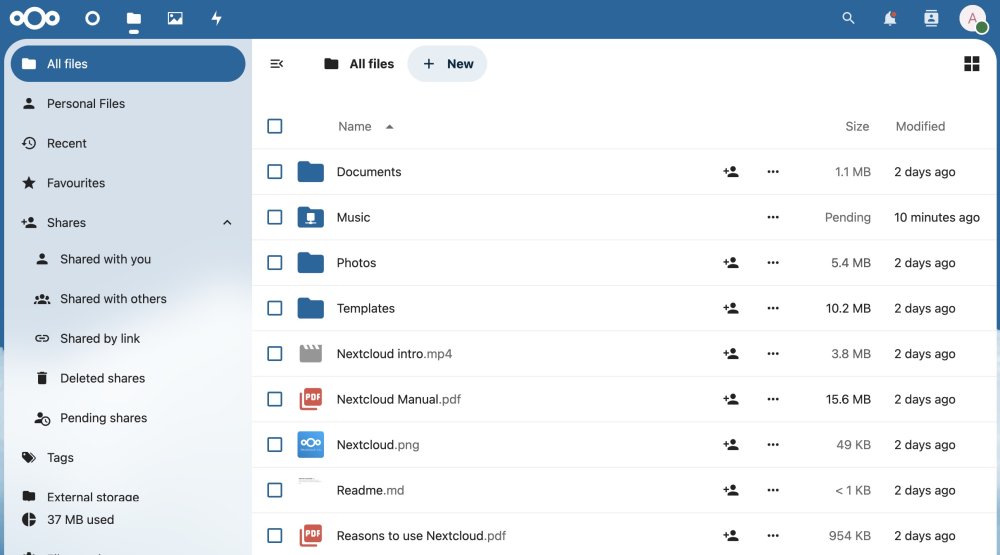This screenshot has width=1000, height=555.
Task: Click the Documents folder icon
Action: pyautogui.click(x=311, y=172)
